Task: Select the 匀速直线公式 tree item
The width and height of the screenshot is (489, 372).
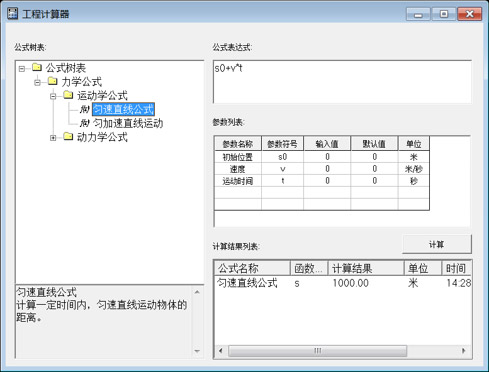Action: pos(123,109)
